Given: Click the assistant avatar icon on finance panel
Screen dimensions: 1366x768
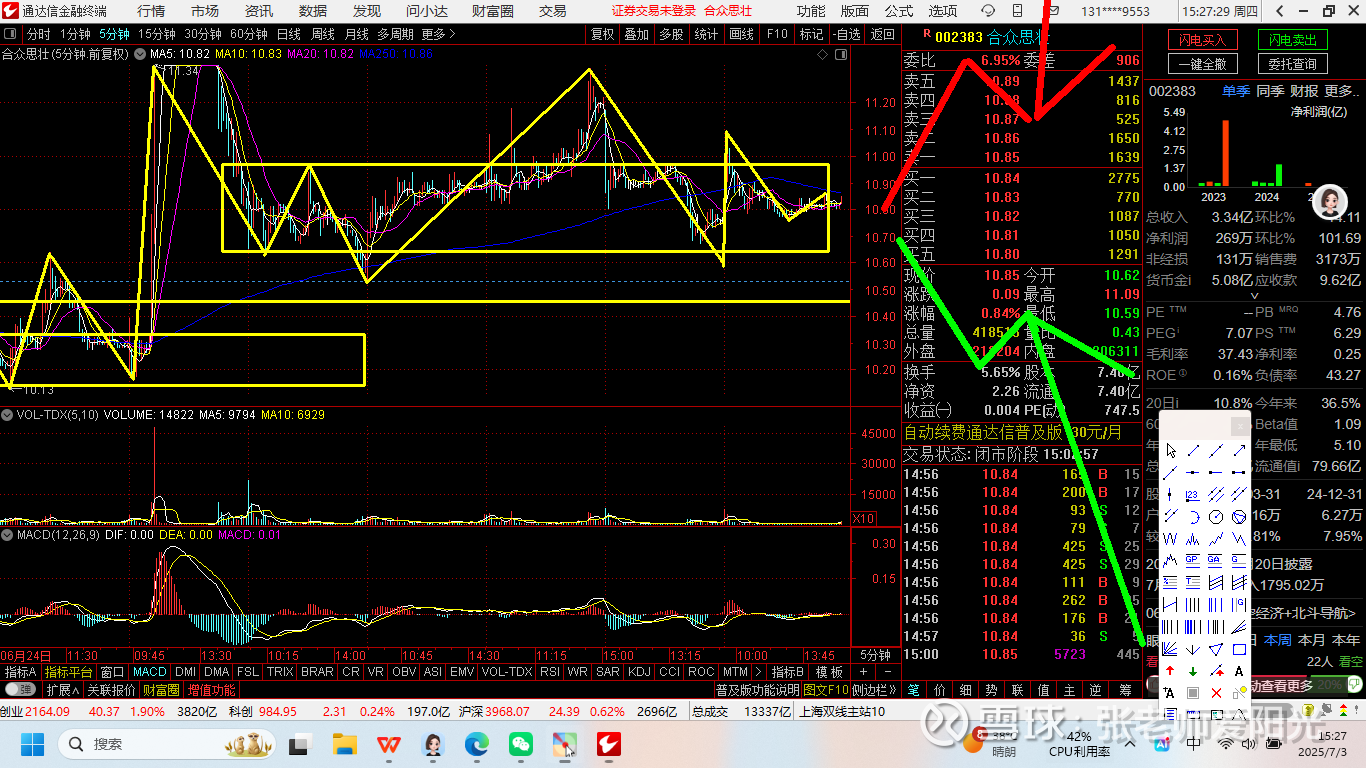Looking at the screenshot, I should click(1329, 203).
